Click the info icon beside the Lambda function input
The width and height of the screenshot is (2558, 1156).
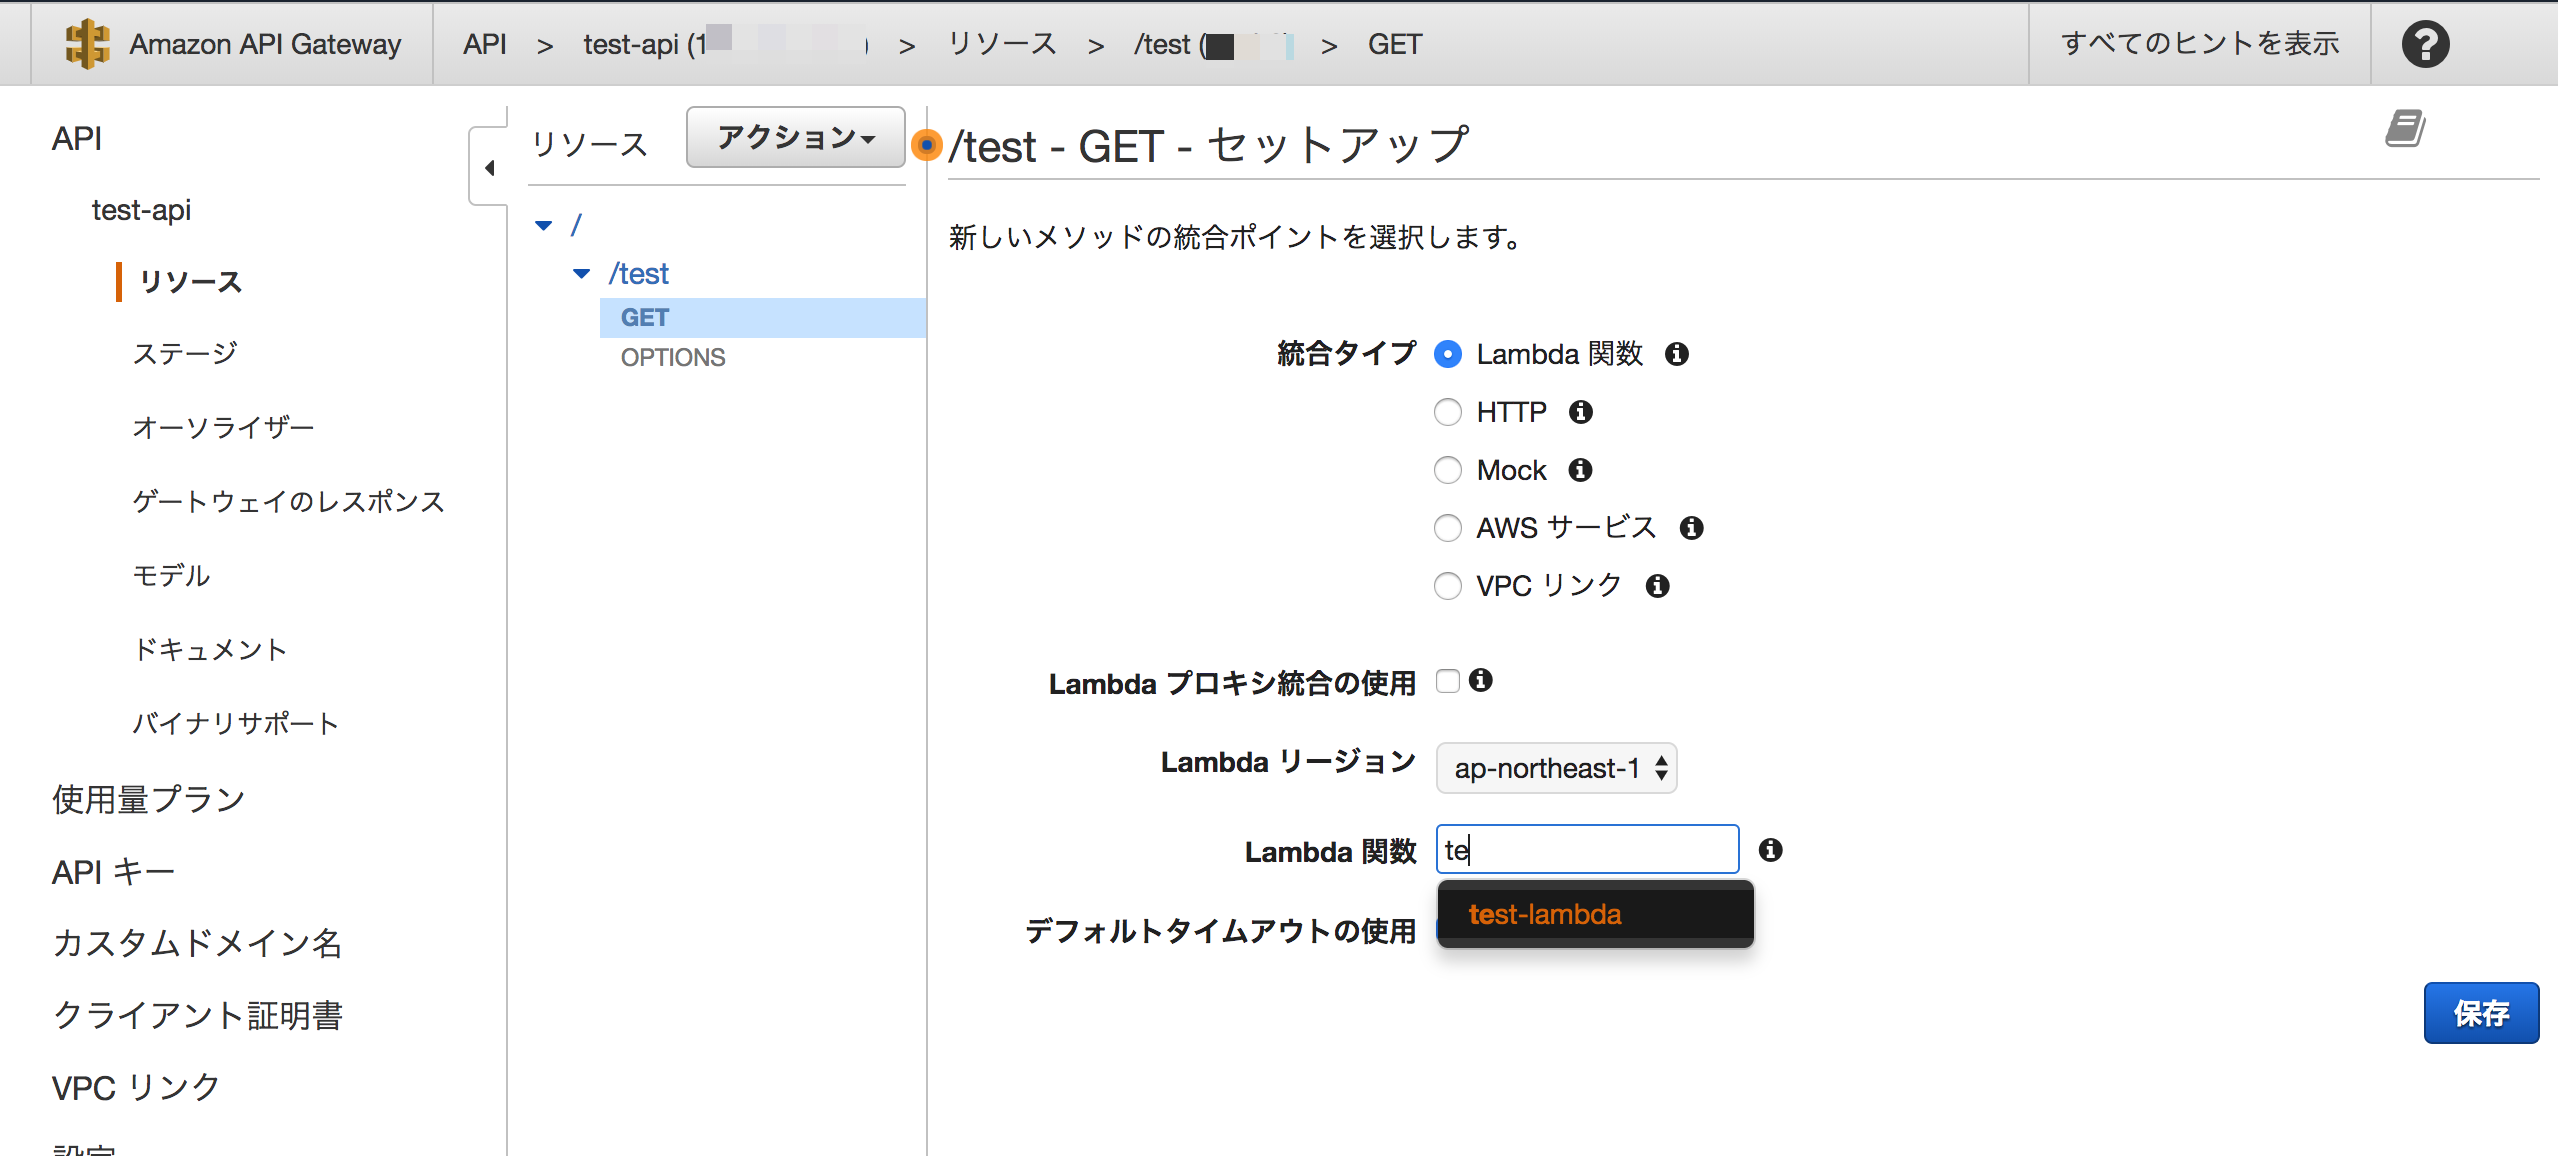1772,849
